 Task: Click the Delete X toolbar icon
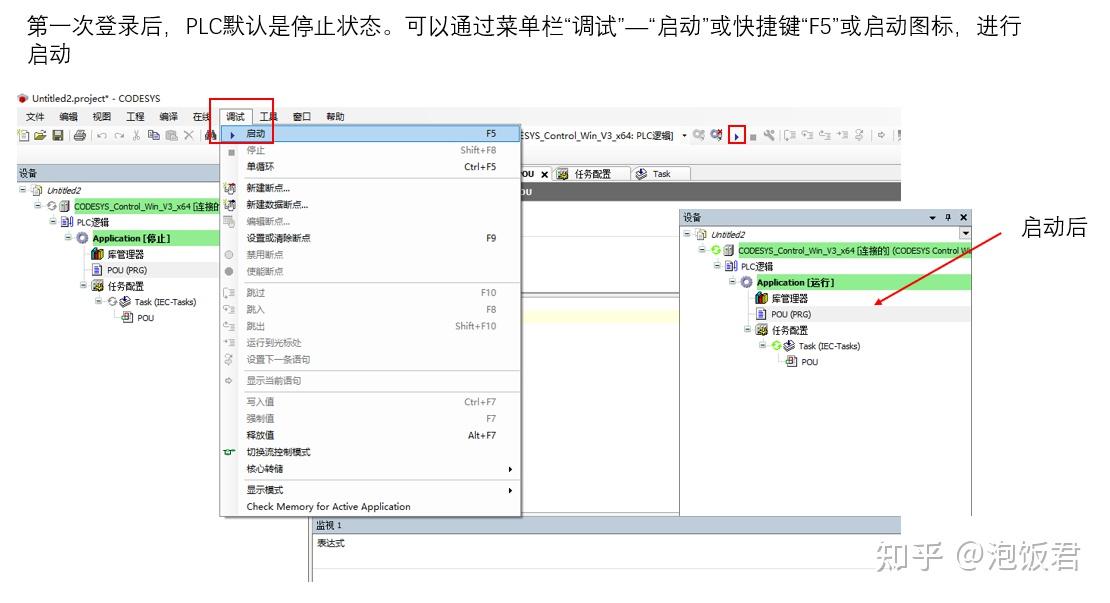click(x=188, y=135)
